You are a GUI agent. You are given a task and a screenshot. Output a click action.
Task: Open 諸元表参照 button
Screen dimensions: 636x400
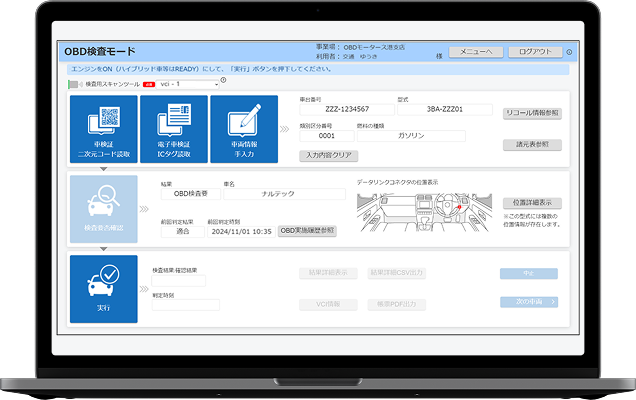[532, 144]
